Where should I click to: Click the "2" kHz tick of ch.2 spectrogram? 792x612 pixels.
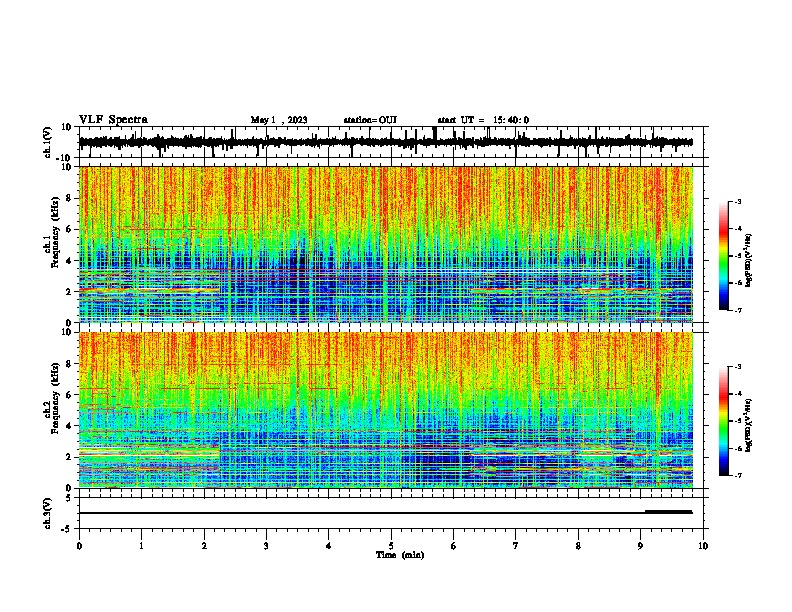(x=68, y=457)
